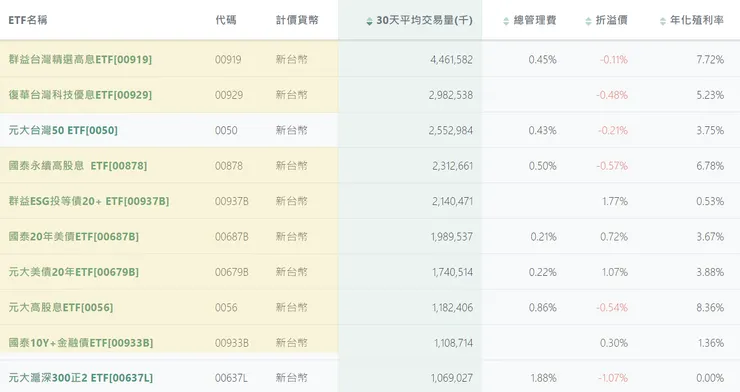The height and width of the screenshot is (392, 740).
Task: Click management fee 0.86%
Action: click(x=542, y=307)
